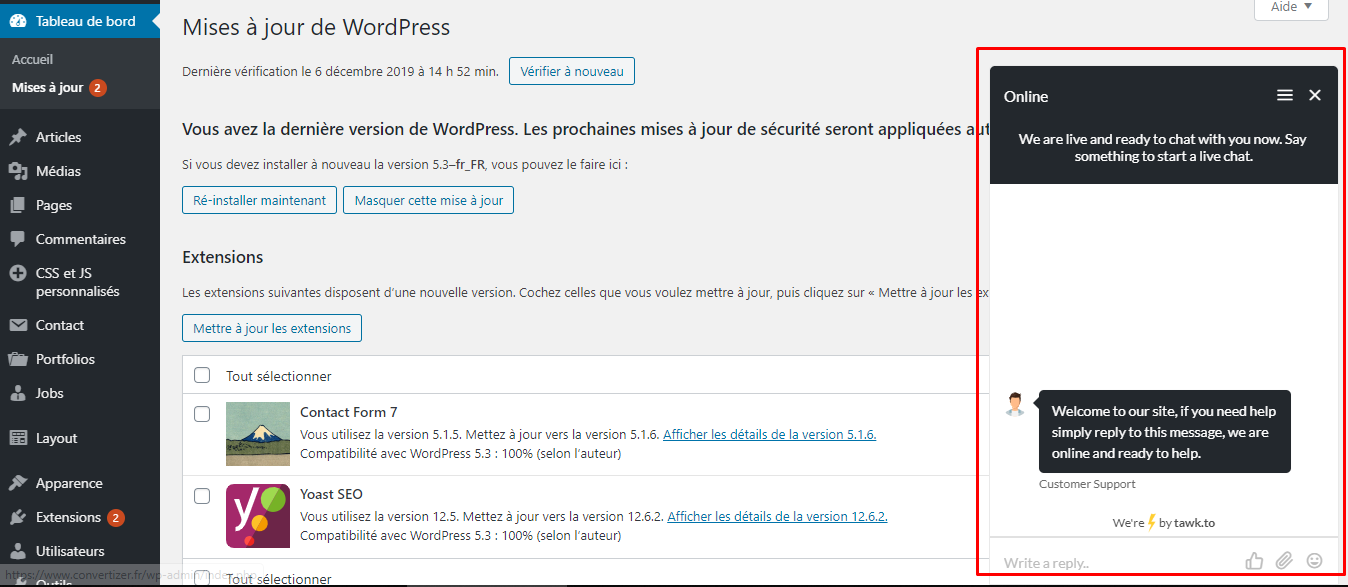Click the CSS et JS plus icon
This screenshot has width=1348, height=587.
tap(18, 273)
